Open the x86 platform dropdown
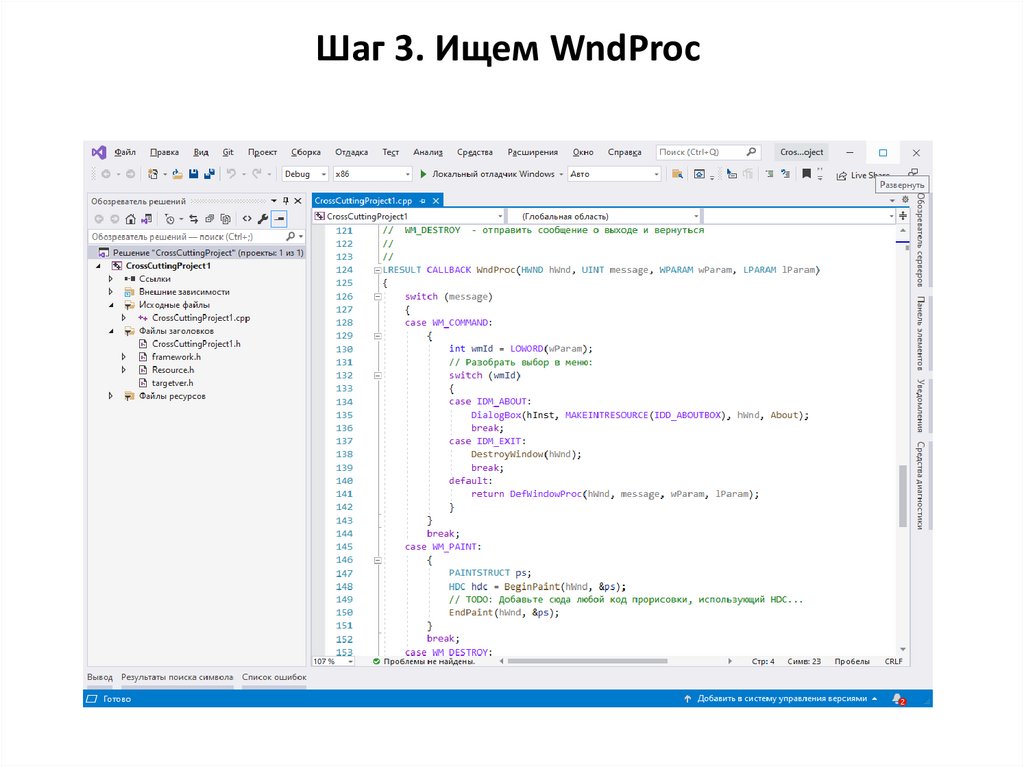The height and width of the screenshot is (767, 1024). coord(372,174)
